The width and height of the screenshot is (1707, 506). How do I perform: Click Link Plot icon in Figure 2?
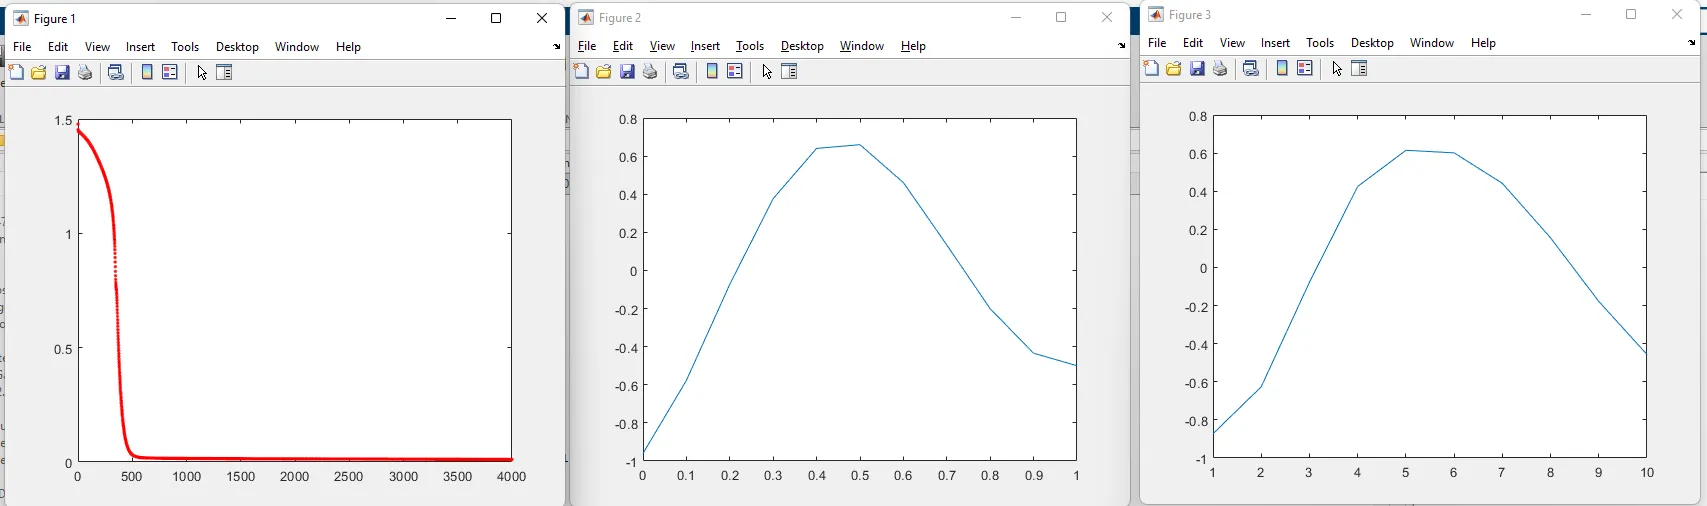tap(681, 72)
